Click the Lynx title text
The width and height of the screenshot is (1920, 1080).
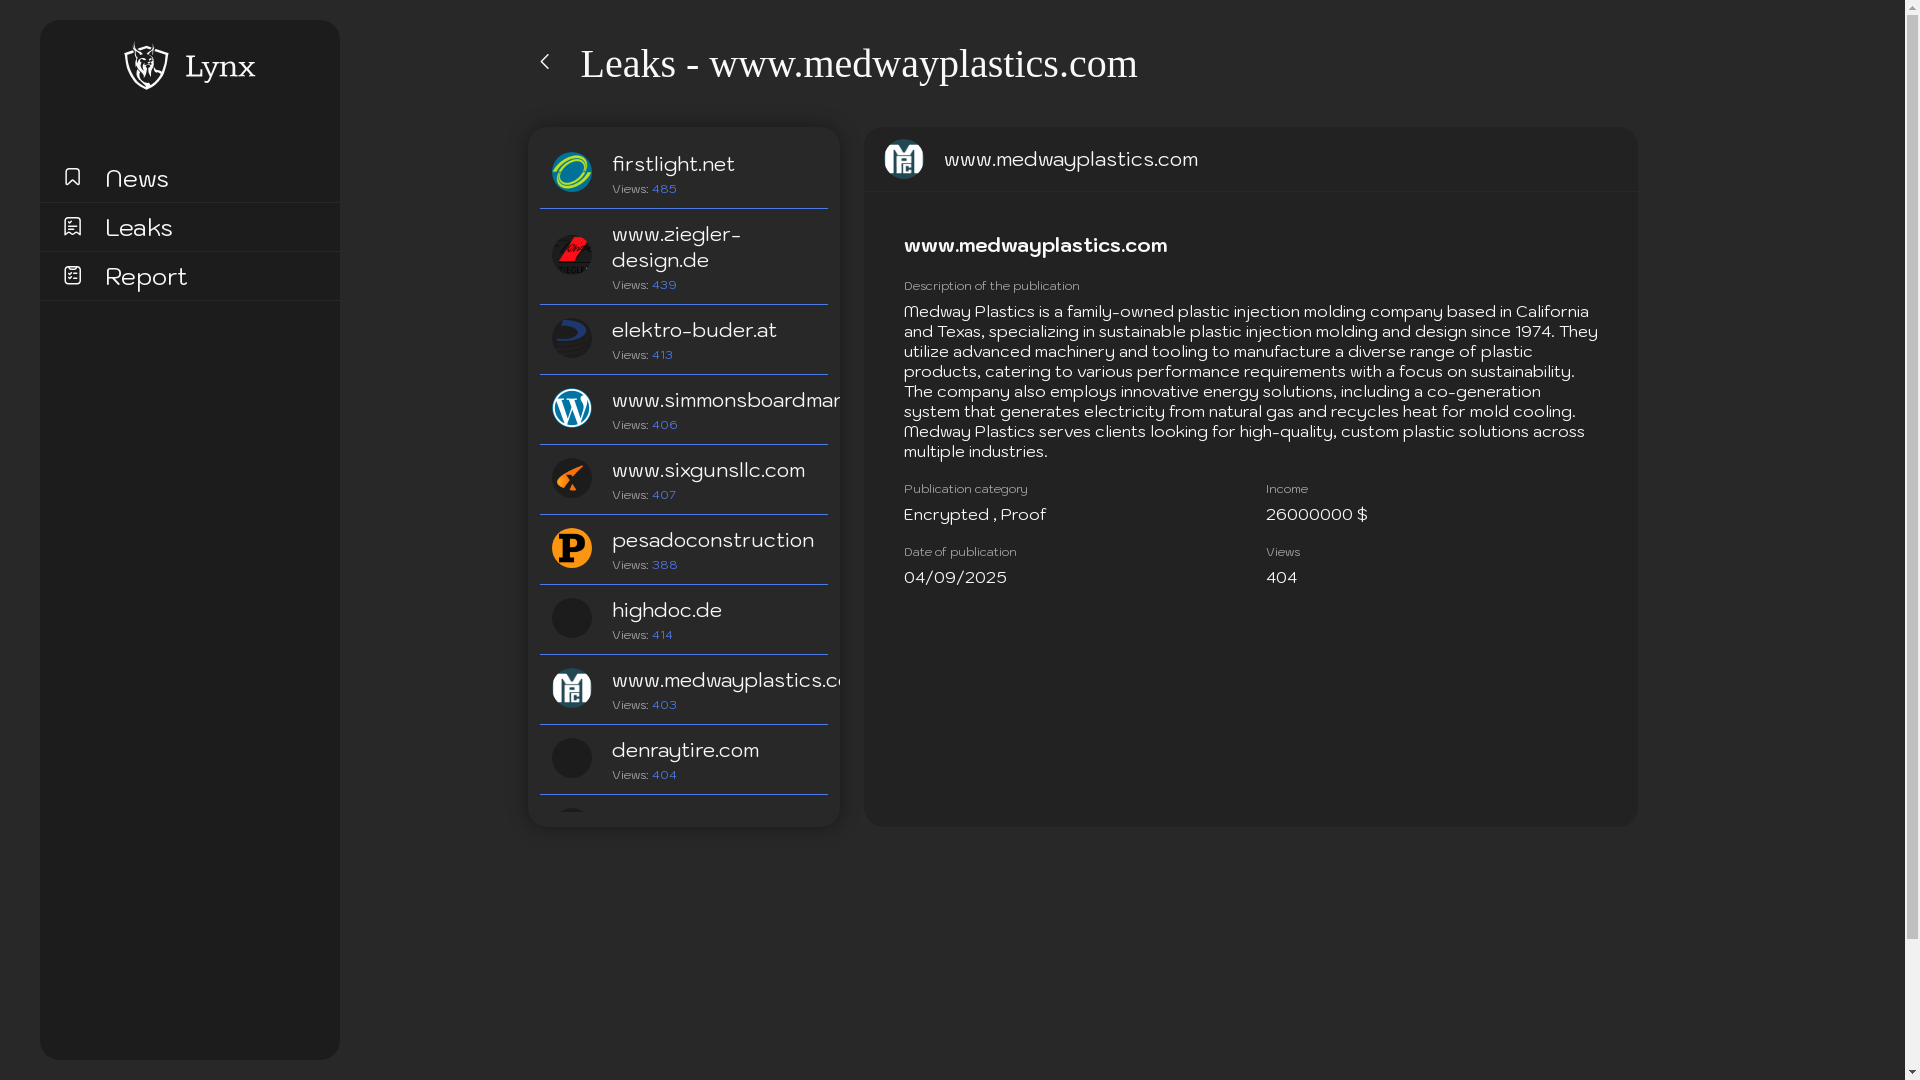click(x=220, y=67)
